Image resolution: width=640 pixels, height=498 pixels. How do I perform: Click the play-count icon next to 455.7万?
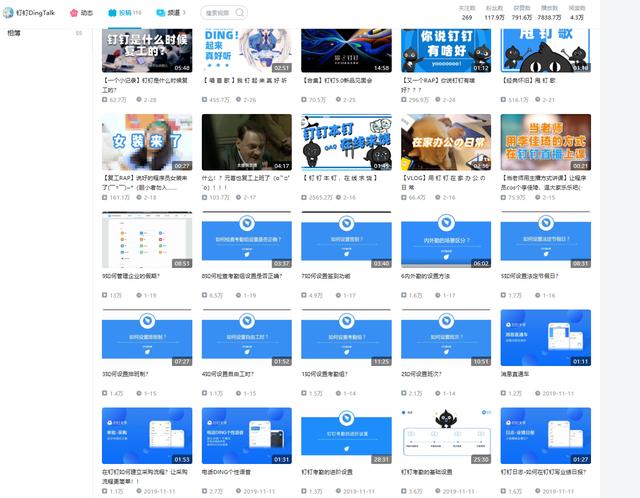pyautogui.click(x=204, y=100)
